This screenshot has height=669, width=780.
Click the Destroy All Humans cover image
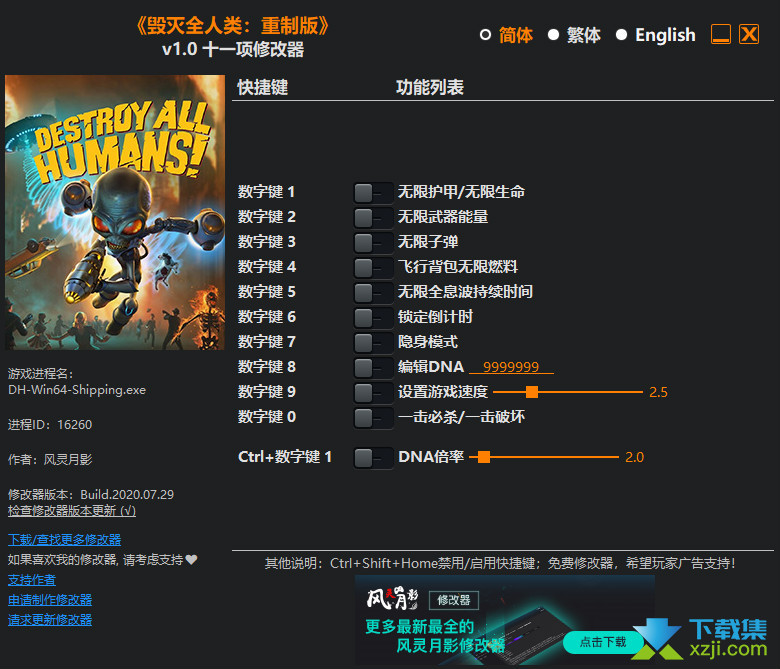(115, 212)
